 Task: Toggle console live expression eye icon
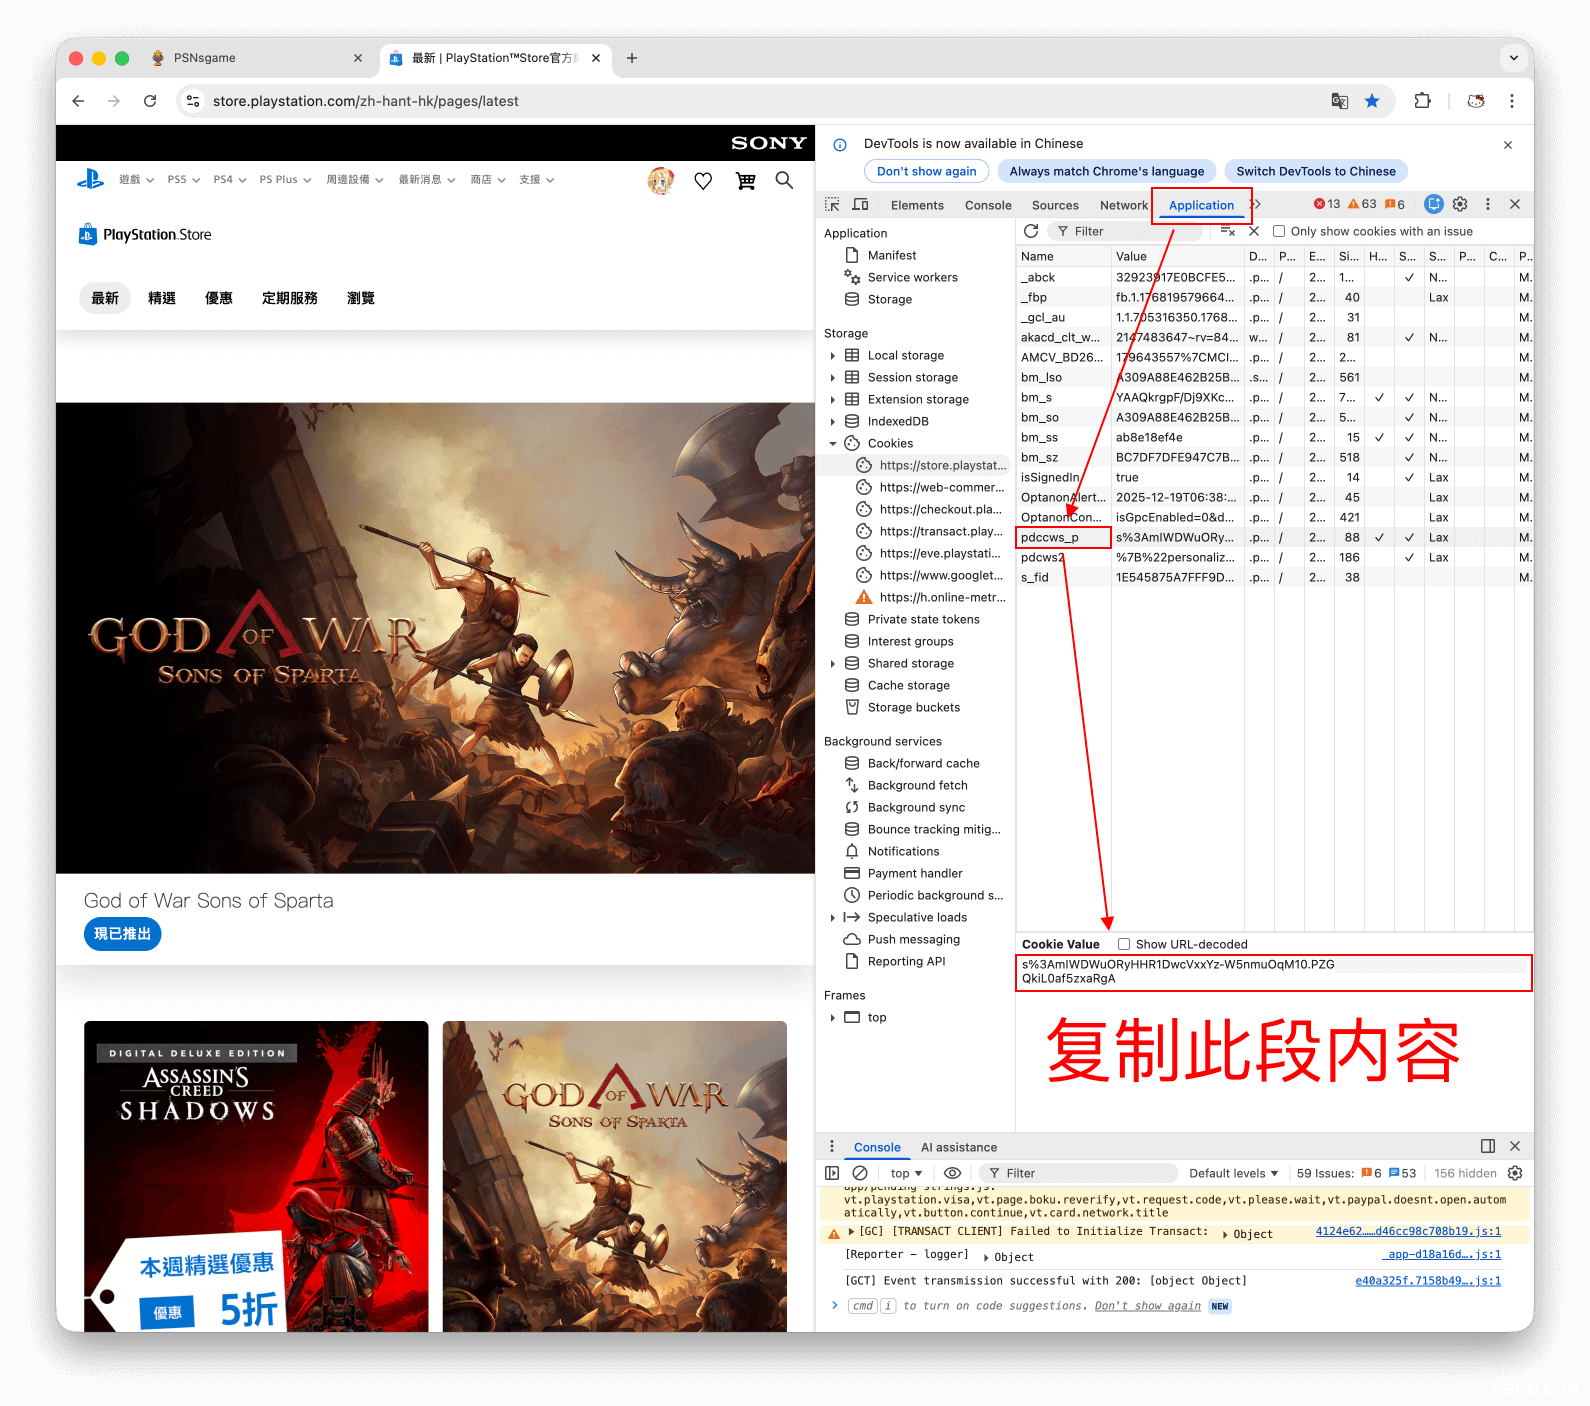952,1173
